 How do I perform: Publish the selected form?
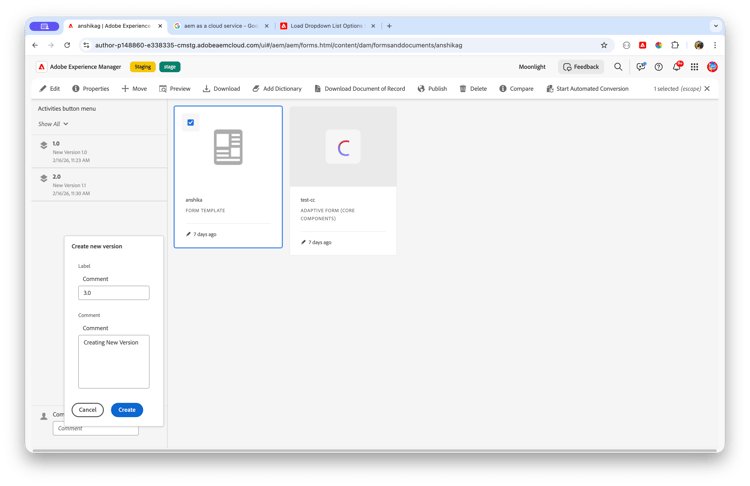pyautogui.click(x=432, y=88)
